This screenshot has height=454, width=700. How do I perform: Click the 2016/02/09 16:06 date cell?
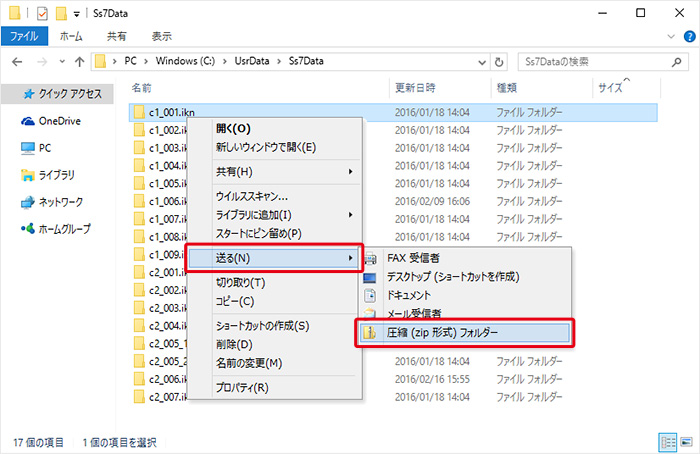point(432,201)
